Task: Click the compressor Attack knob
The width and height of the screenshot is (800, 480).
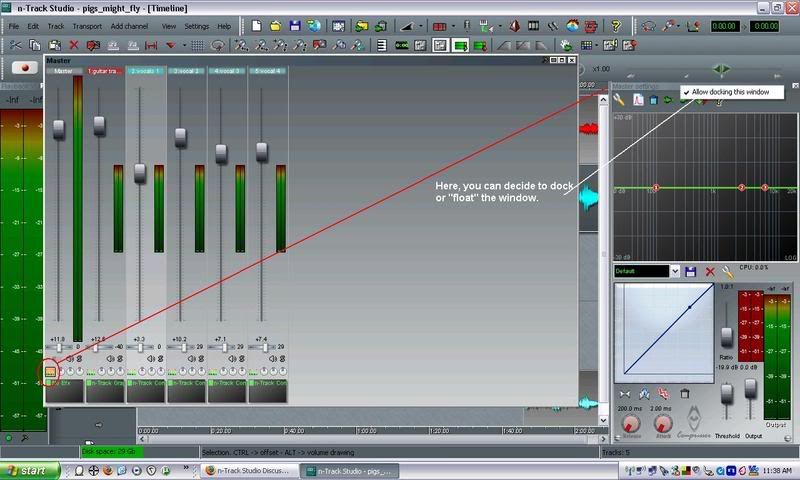Action: tap(663, 424)
